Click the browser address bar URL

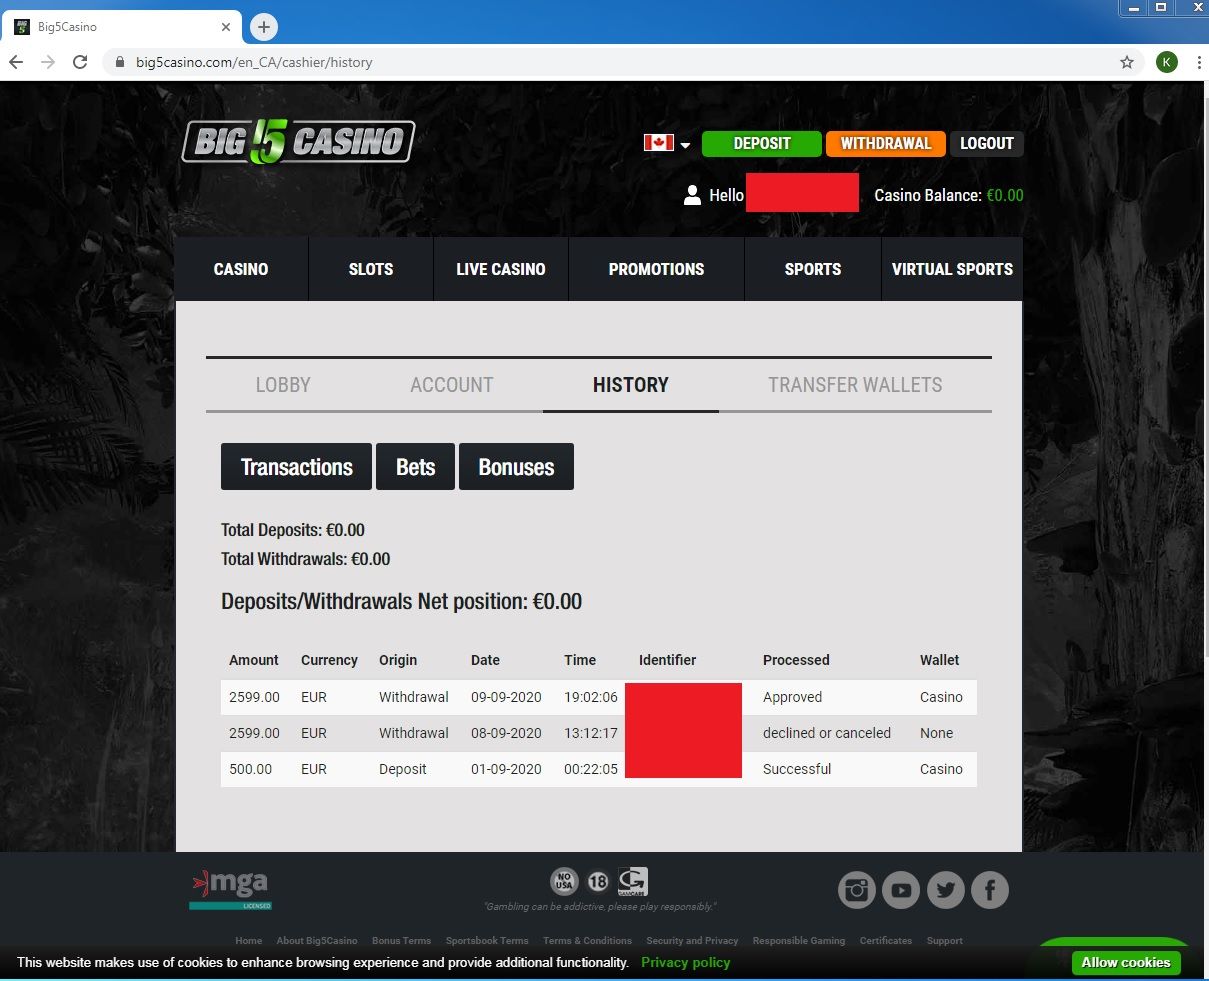pyautogui.click(x=254, y=62)
